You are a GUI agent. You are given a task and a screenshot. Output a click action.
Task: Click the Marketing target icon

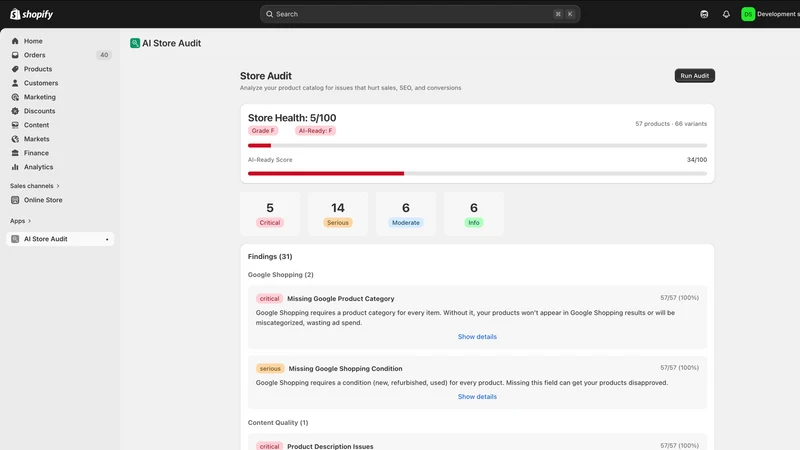[15, 97]
